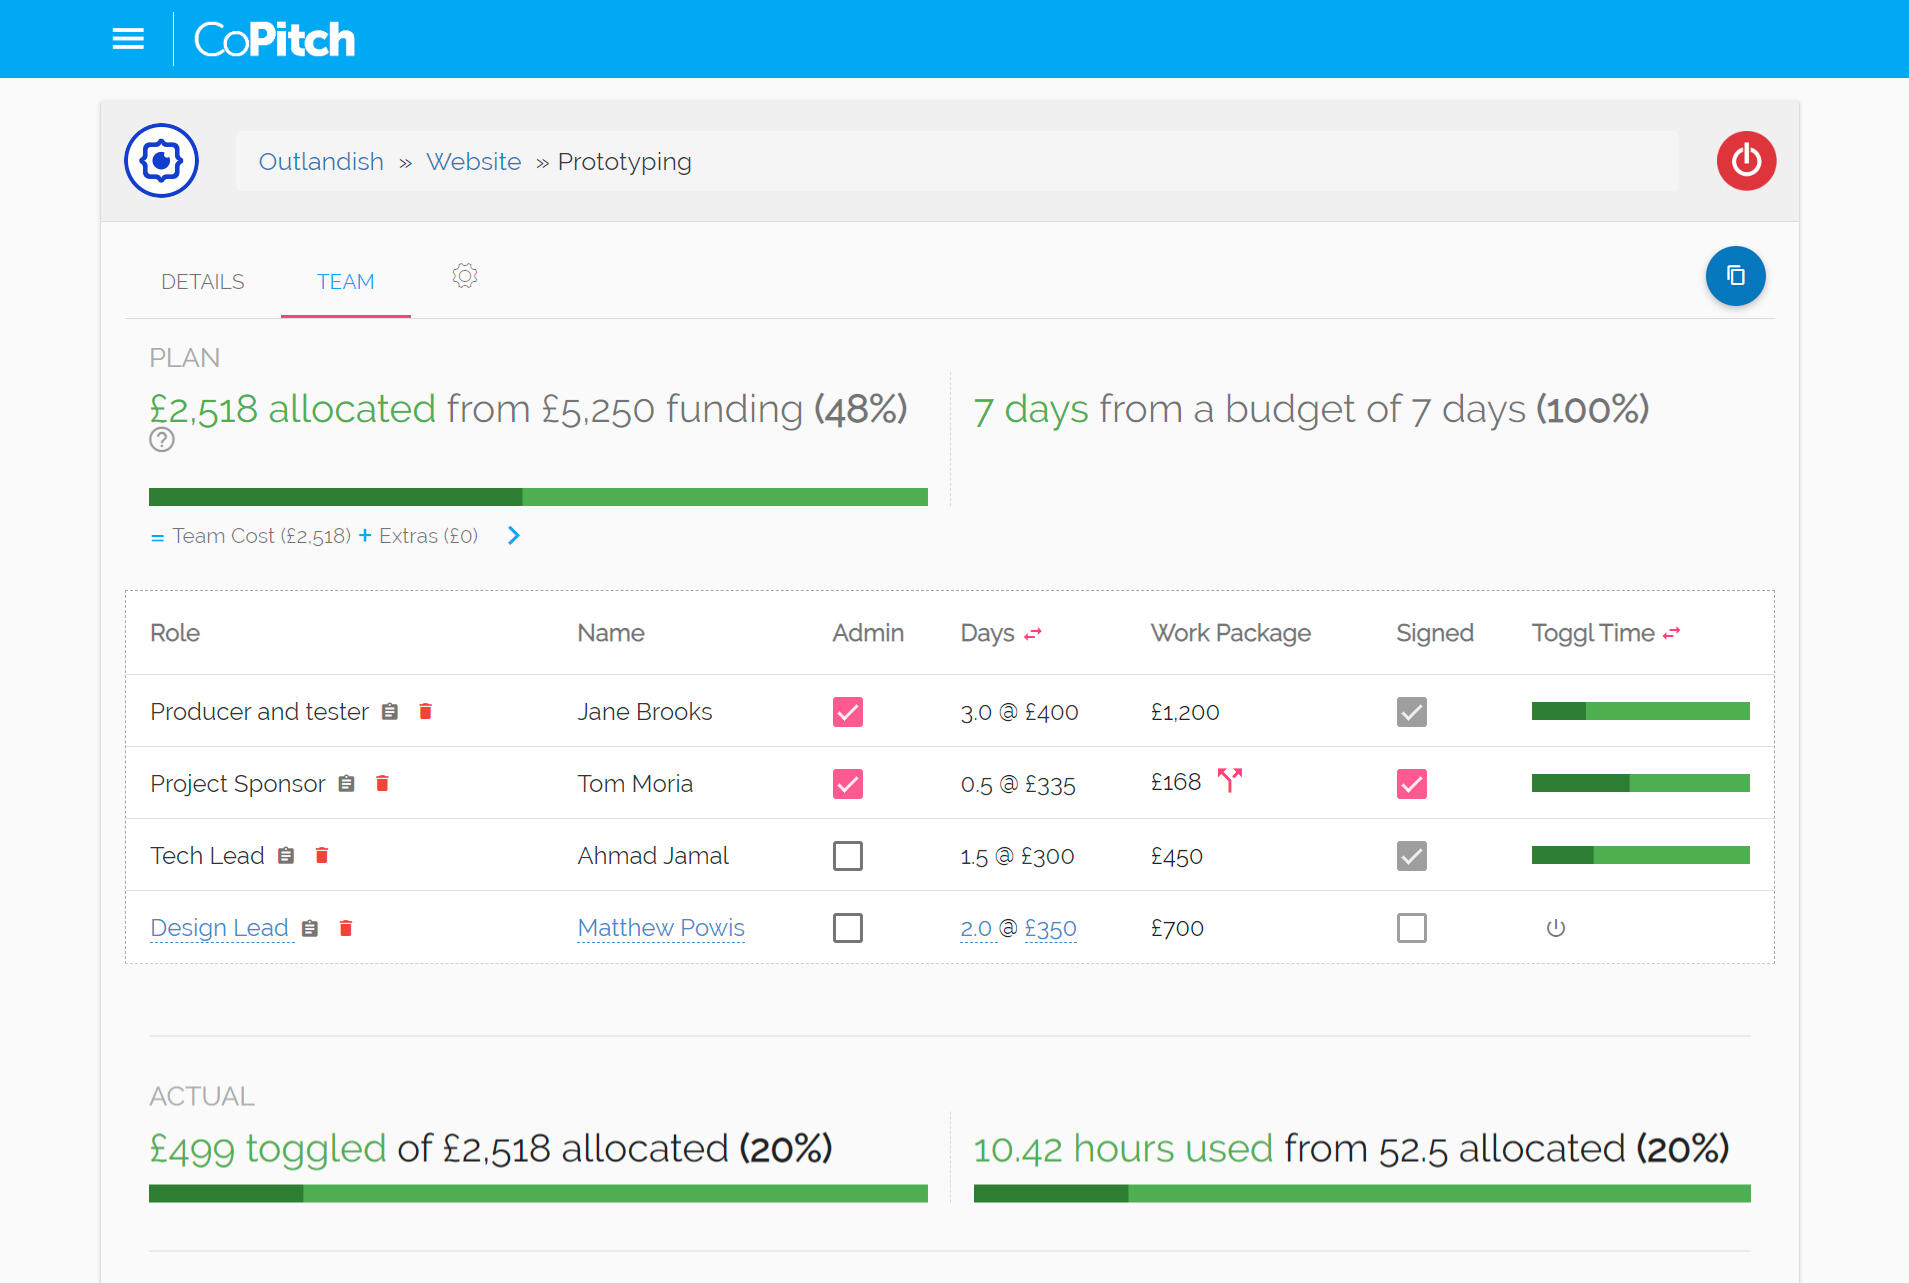
Task: Click the red power timer button
Action: click(1745, 161)
